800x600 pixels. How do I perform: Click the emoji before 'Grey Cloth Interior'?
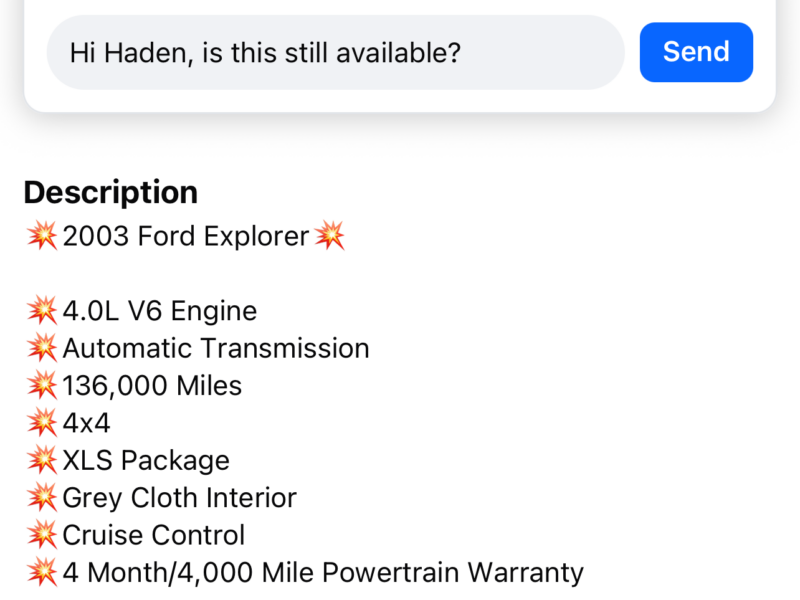[x=42, y=498]
